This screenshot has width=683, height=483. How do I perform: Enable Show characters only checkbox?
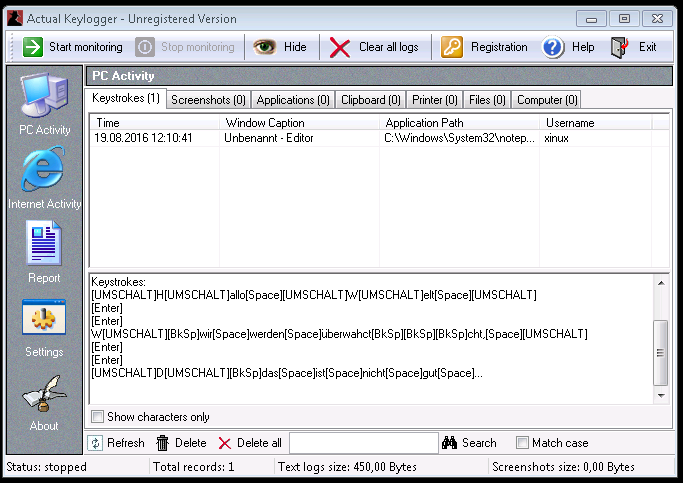[x=97, y=416]
